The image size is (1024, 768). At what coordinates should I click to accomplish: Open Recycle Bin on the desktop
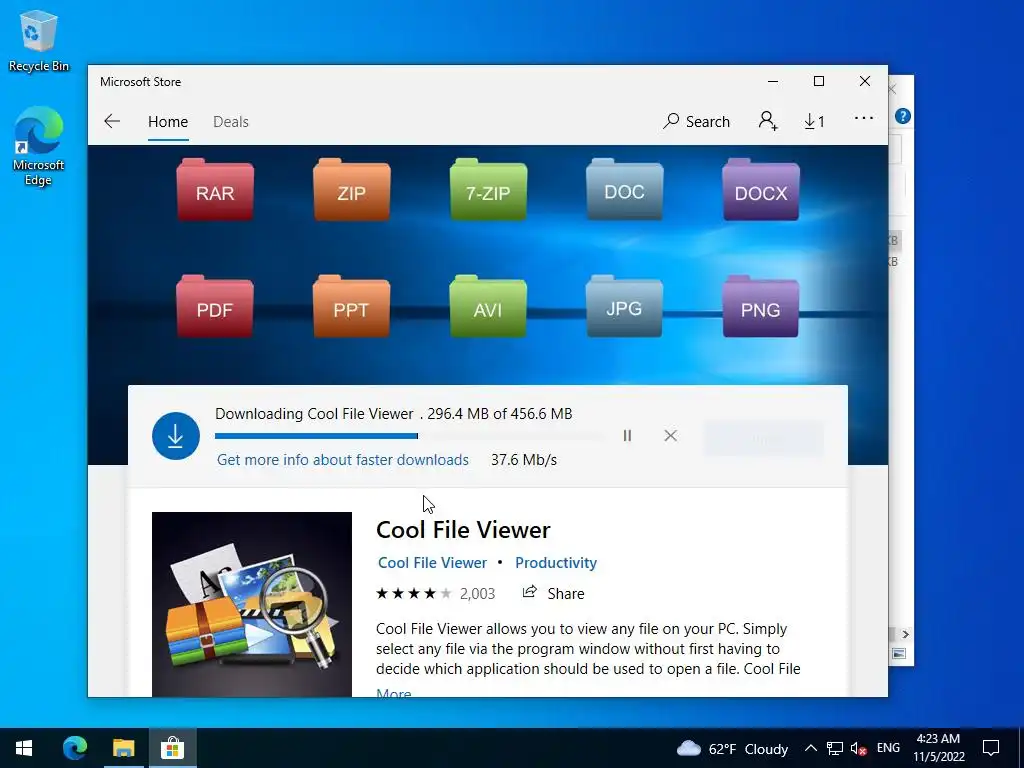pyautogui.click(x=39, y=42)
